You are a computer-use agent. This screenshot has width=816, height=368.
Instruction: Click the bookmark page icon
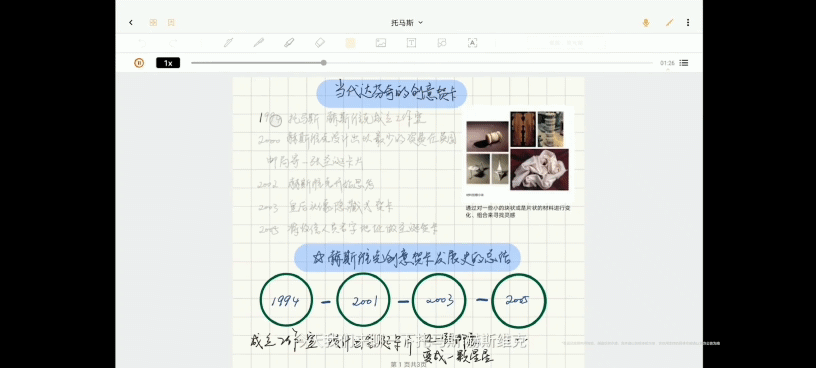[171, 22]
